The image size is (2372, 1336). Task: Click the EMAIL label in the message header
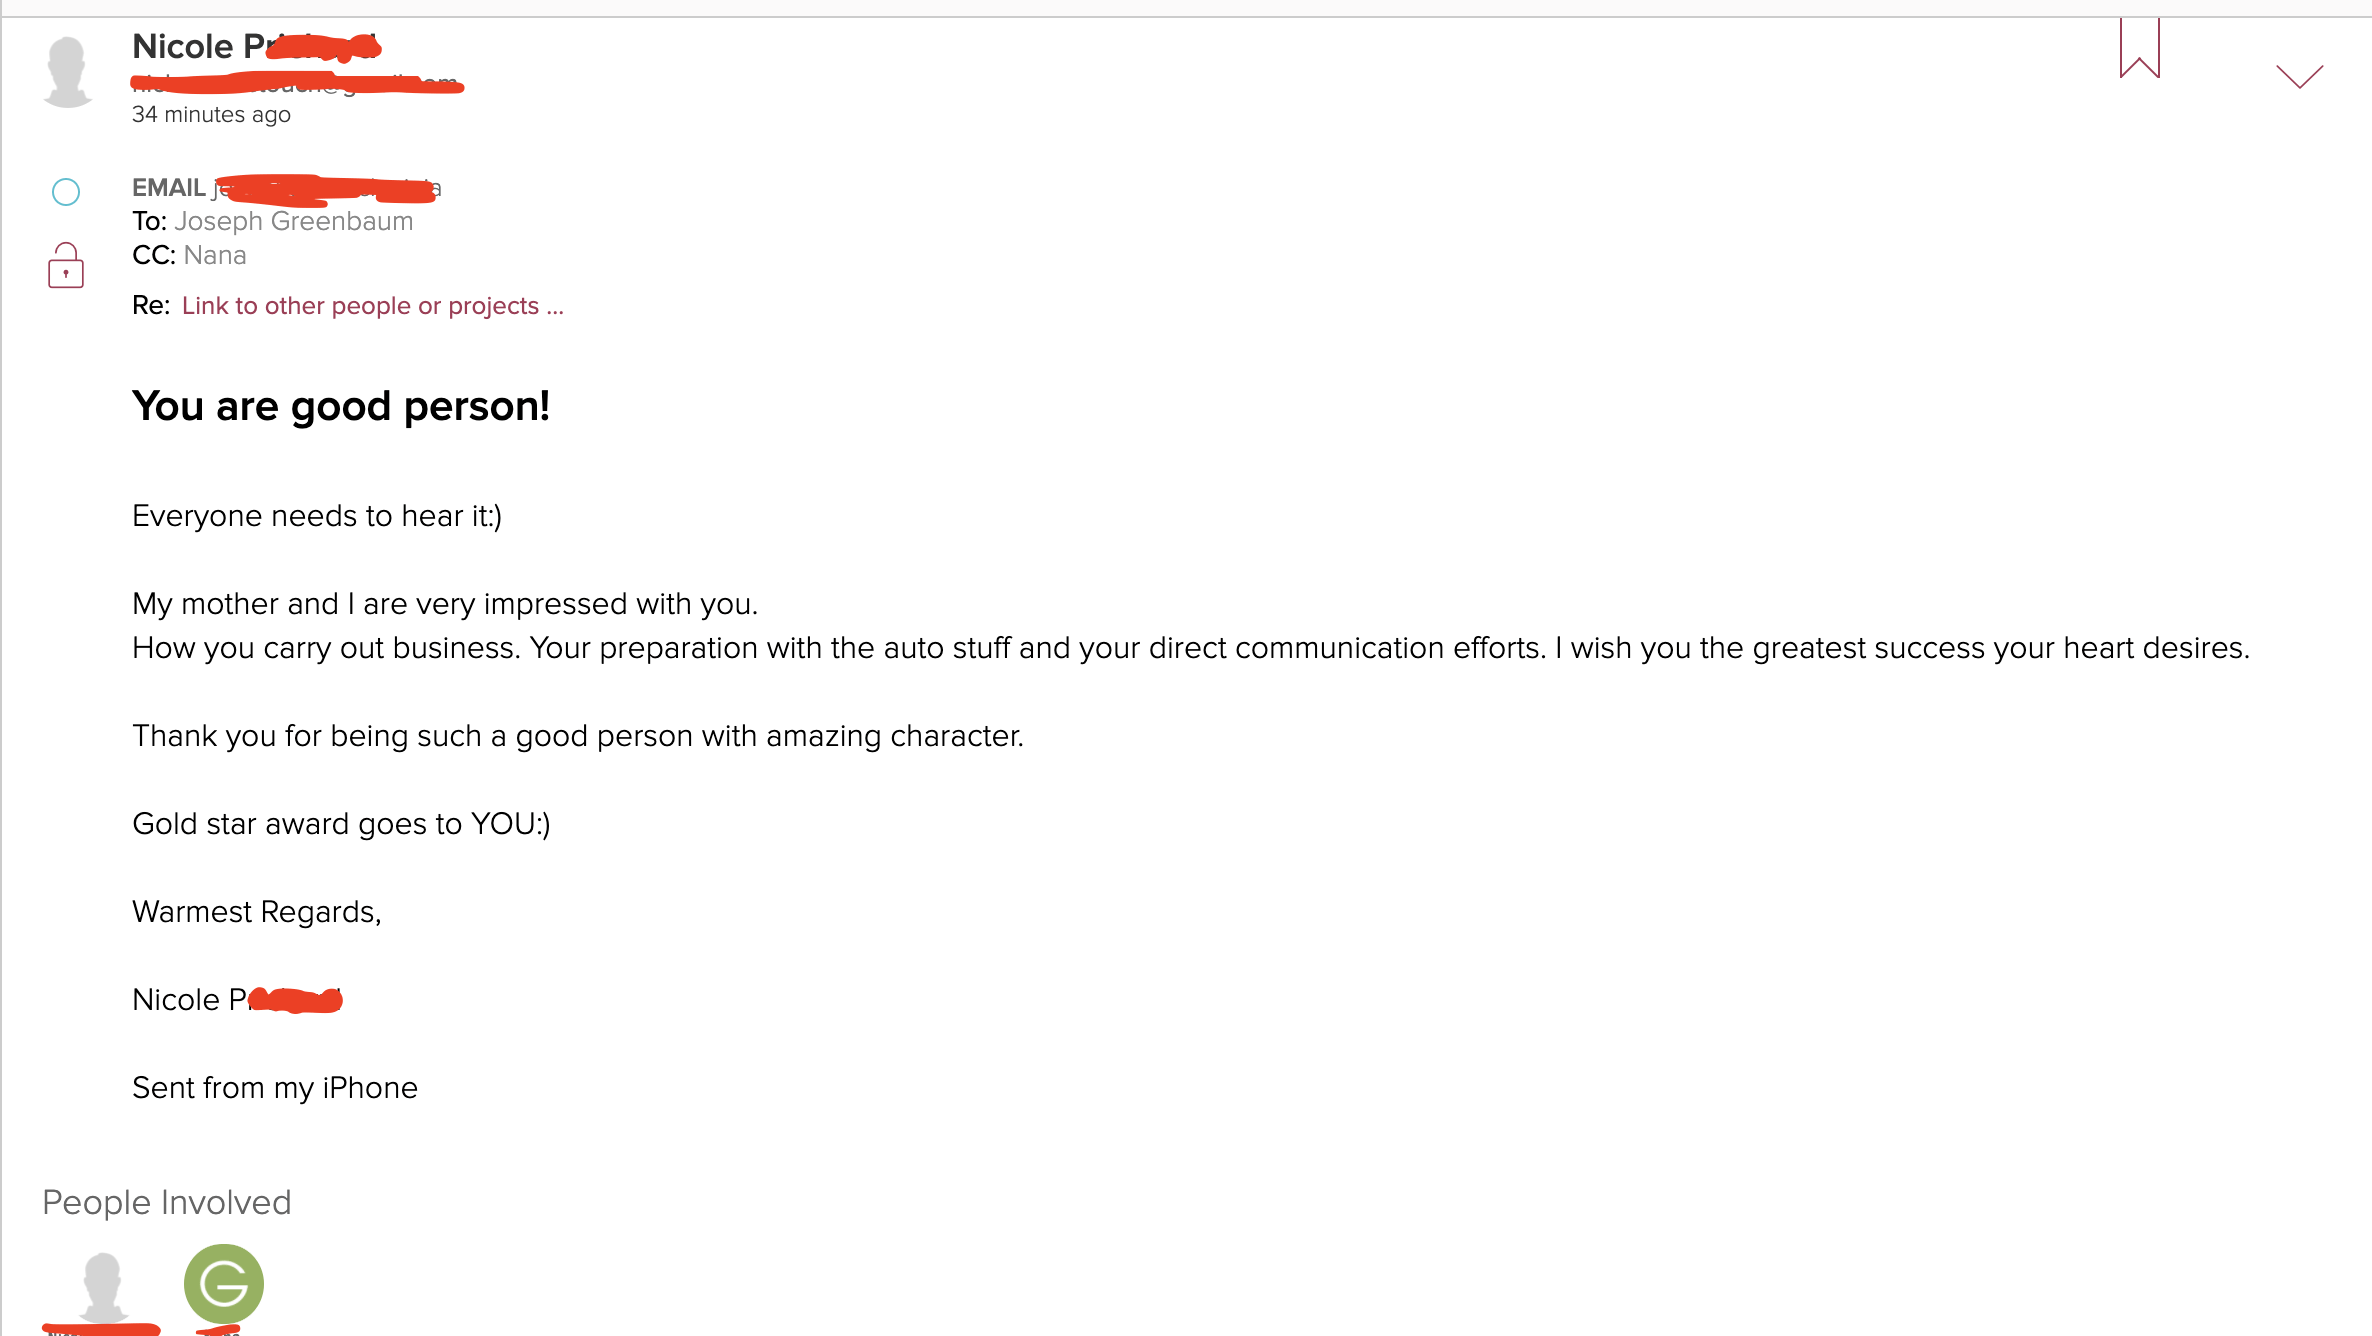click(169, 188)
